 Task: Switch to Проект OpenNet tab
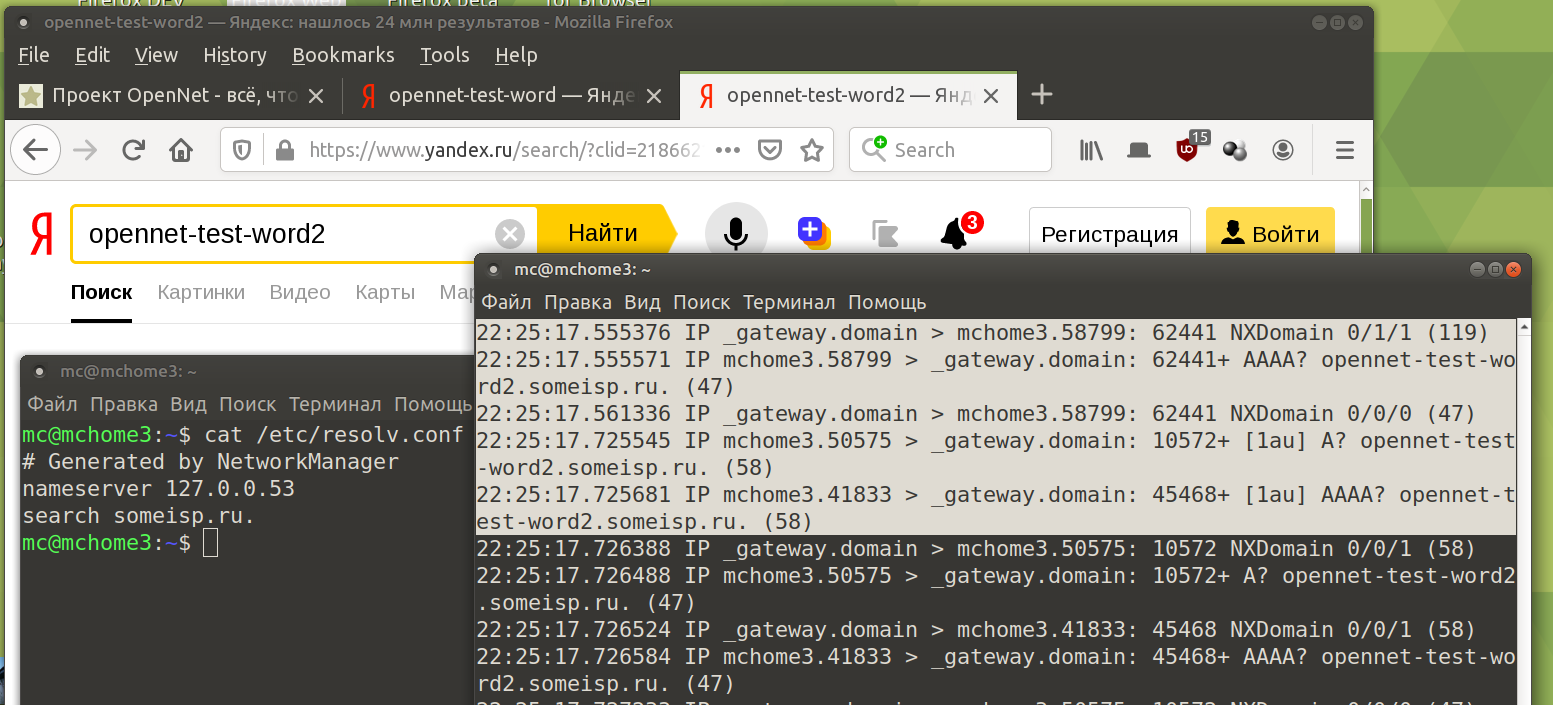[x=173, y=96]
